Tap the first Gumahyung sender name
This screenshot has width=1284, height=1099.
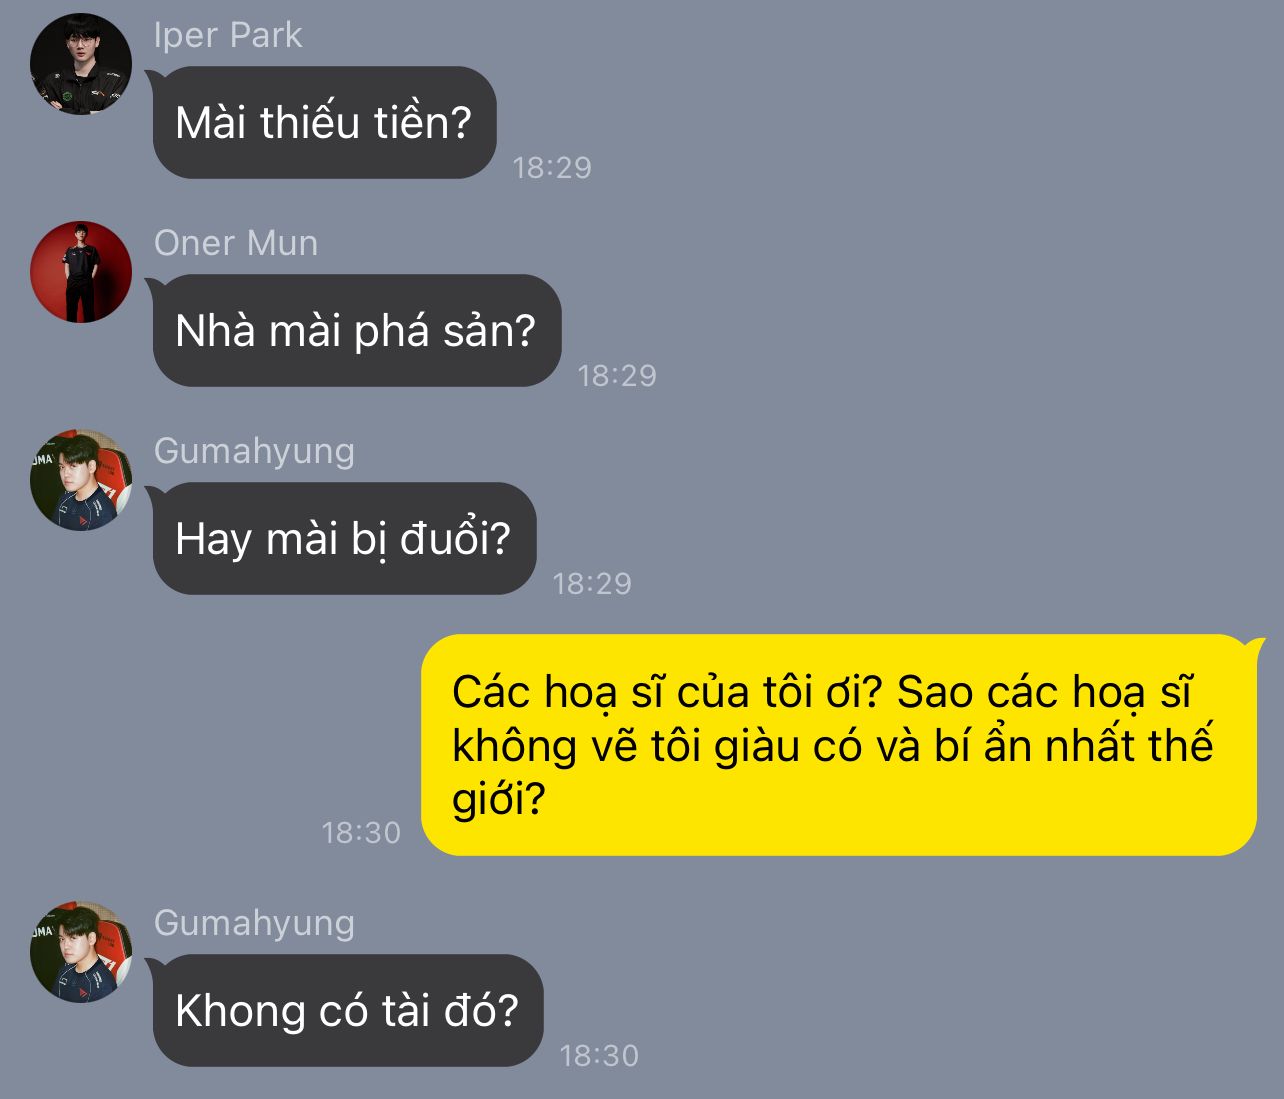click(255, 451)
